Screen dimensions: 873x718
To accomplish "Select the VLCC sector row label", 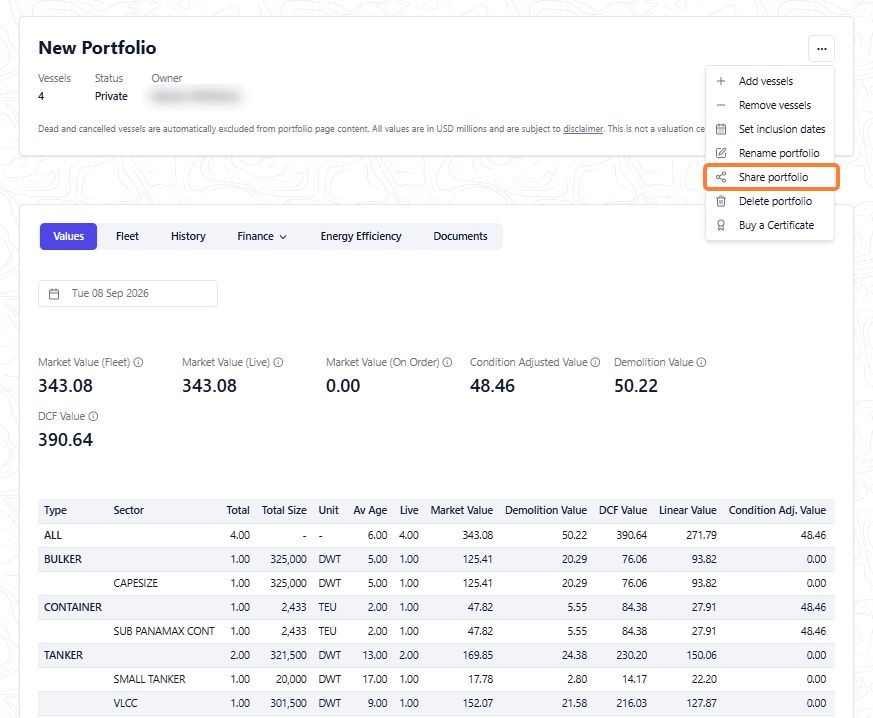I will pos(125,703).
